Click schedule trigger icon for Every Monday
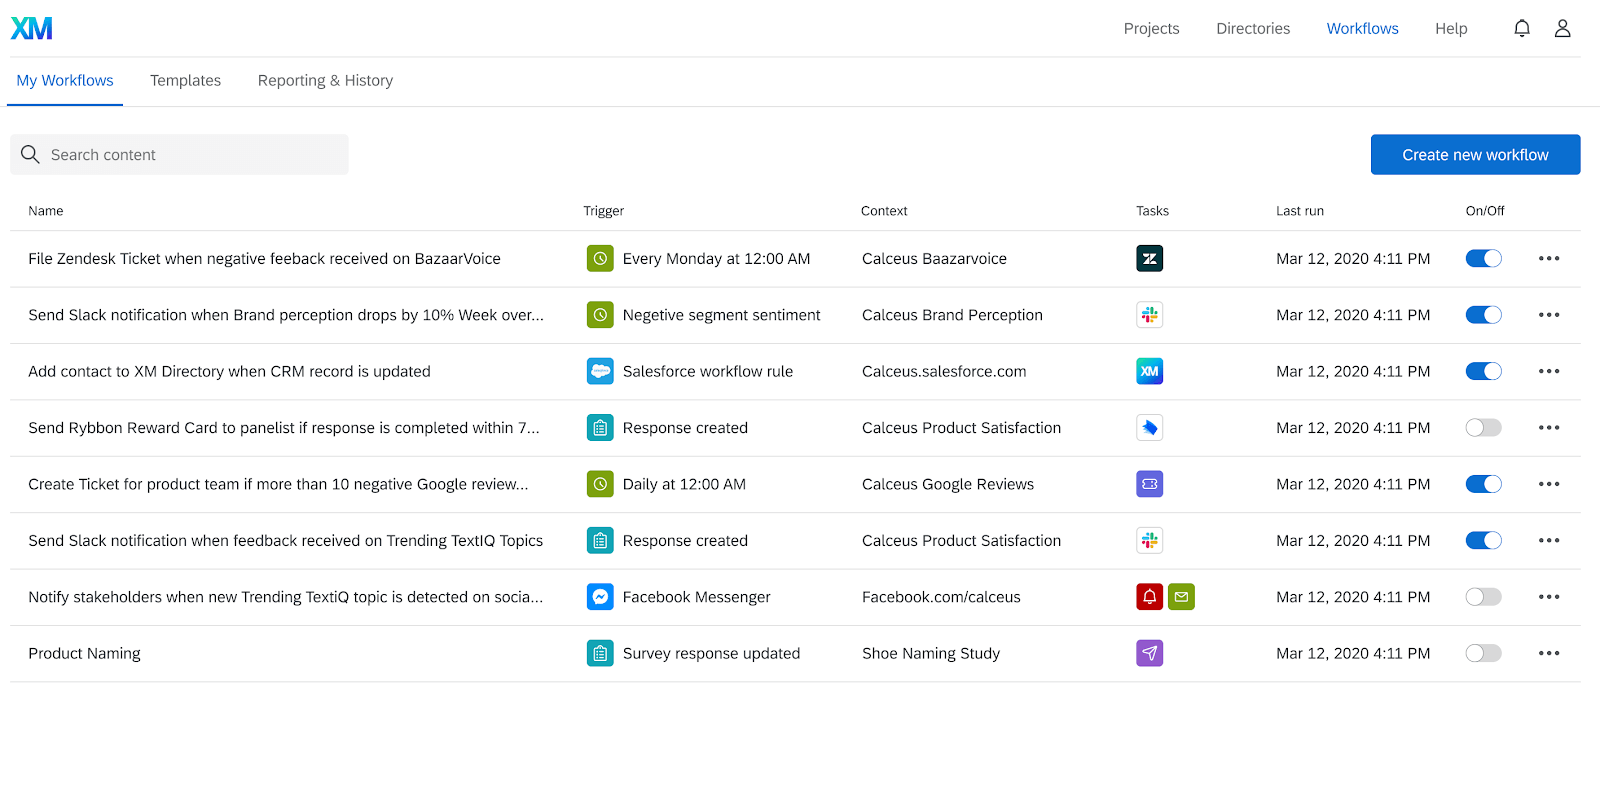 [600, 259]
